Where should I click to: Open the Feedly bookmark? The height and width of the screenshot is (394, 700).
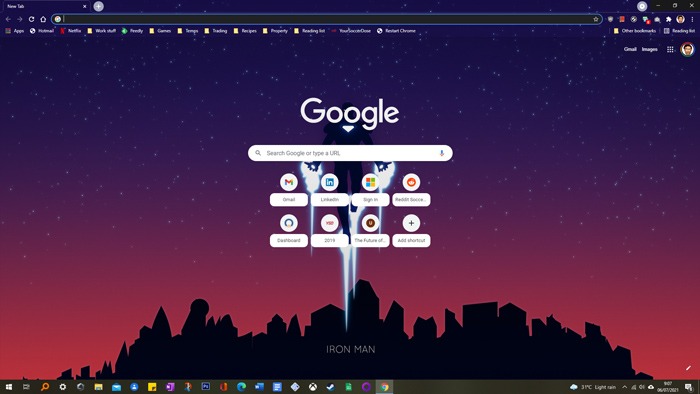tap(132, 31)
